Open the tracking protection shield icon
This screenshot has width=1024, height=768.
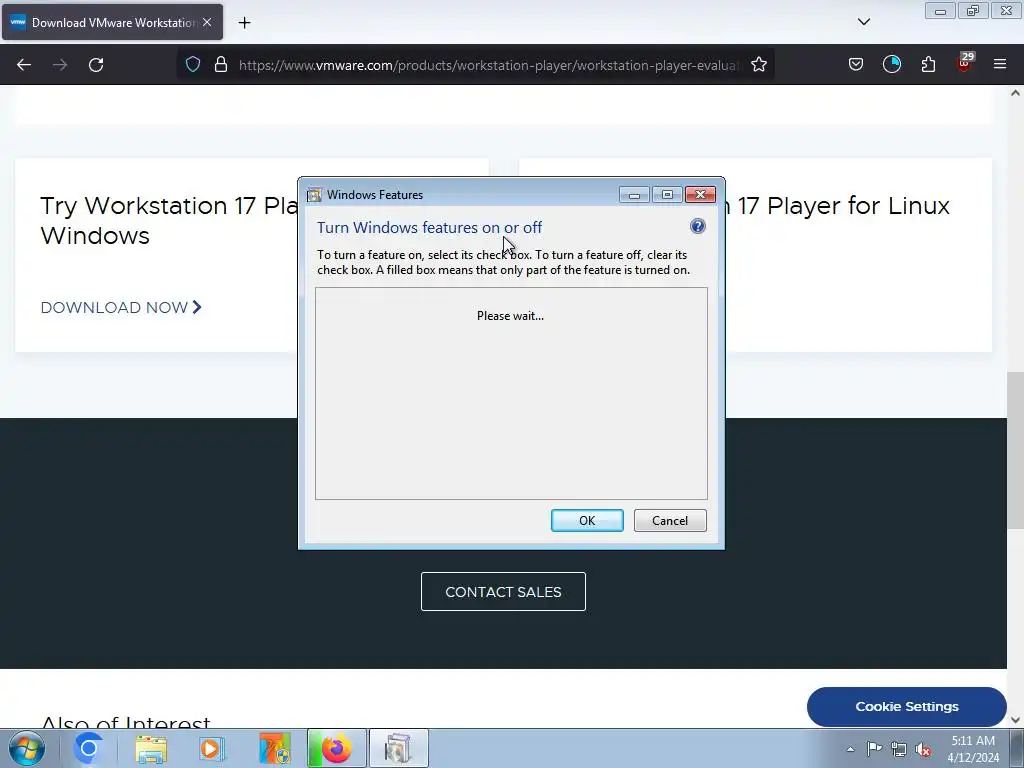click(193, 65)
